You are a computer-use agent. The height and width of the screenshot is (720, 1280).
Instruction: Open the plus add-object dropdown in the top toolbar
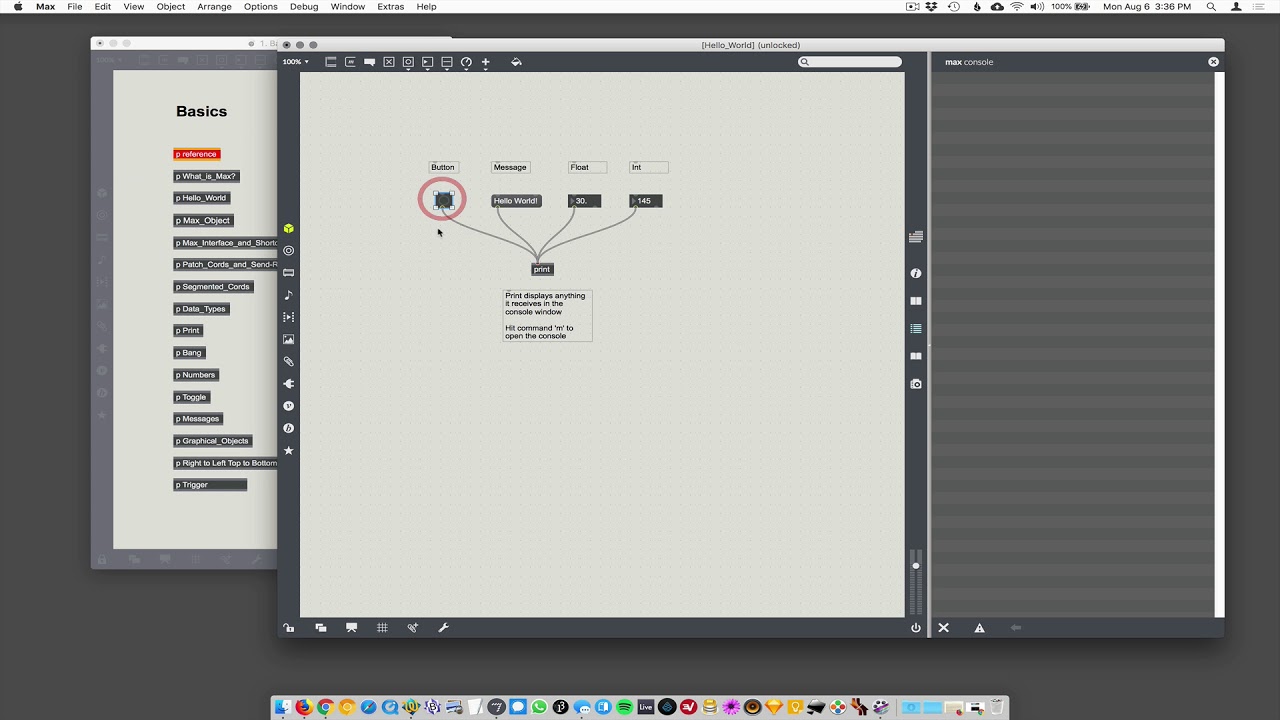[x=486, y=62]
